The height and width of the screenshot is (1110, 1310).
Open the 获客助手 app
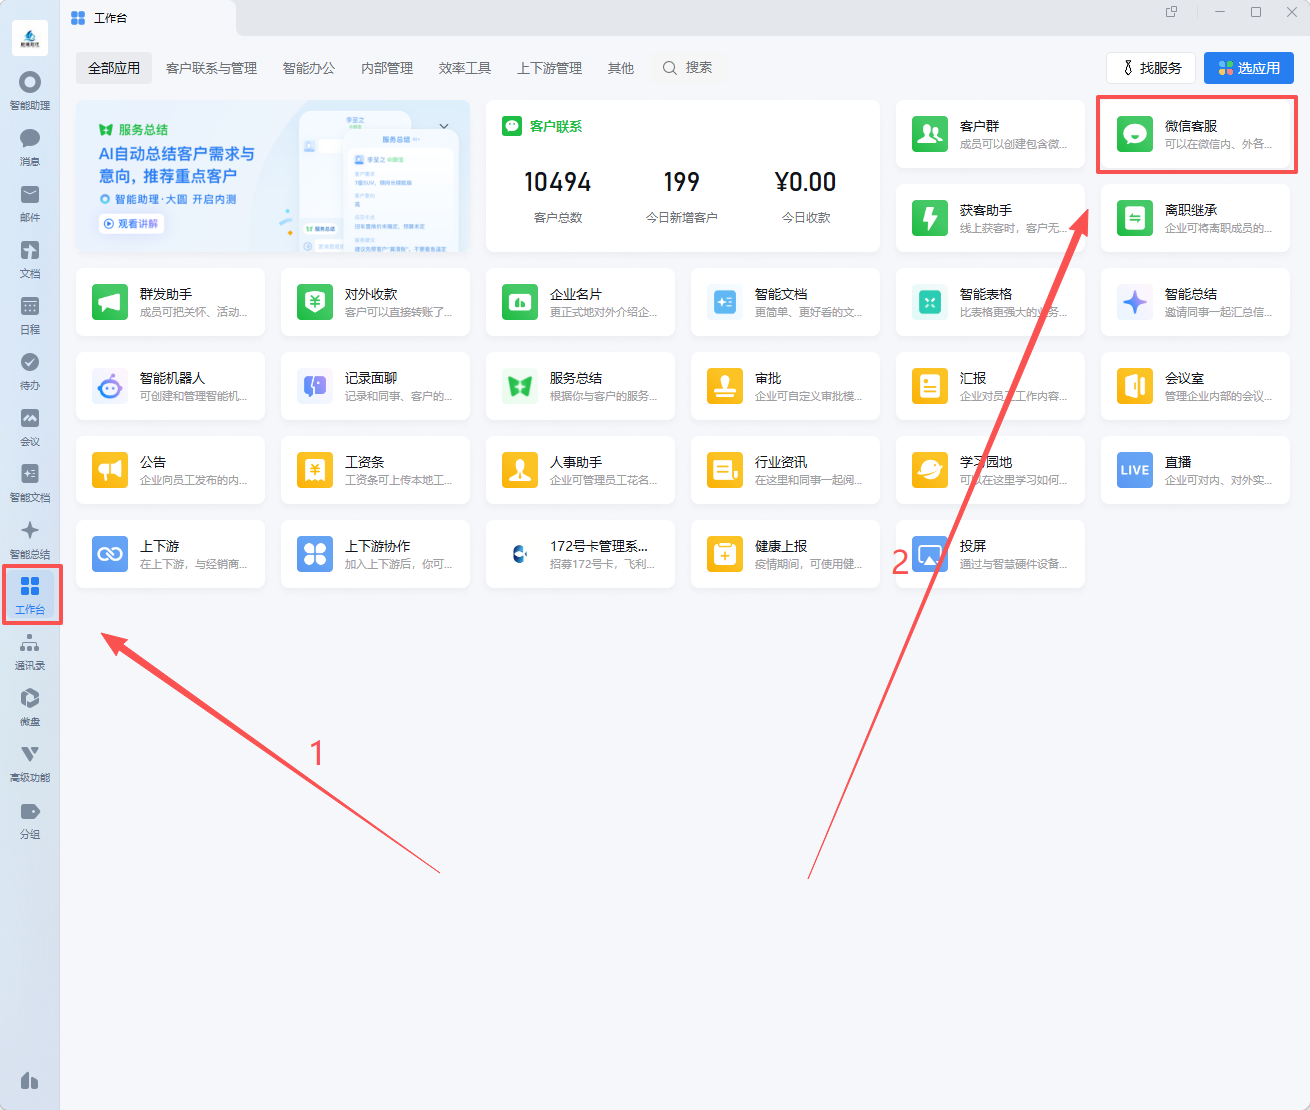[x=990, y=218]
